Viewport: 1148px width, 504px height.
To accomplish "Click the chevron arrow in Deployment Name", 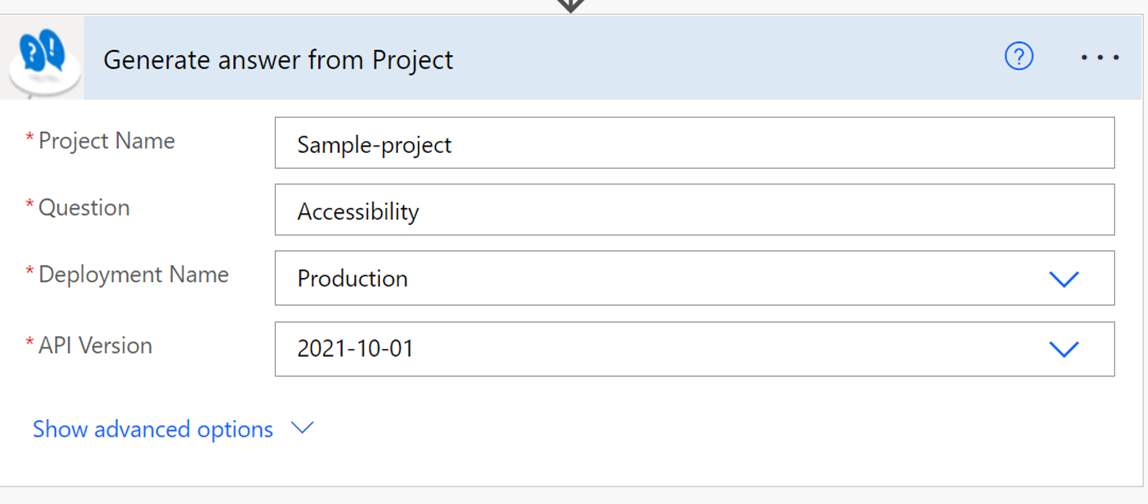I will coord(1064,279).
